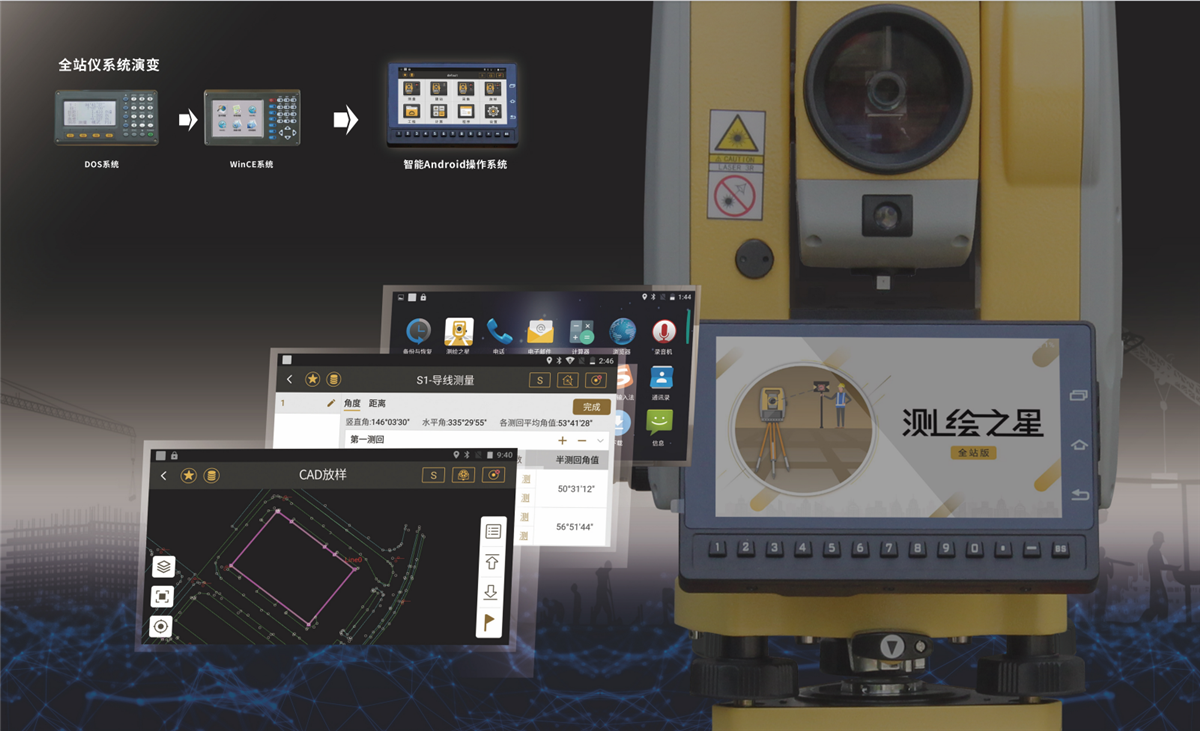The height and width of the screenshot is (731, 1200).
Task: Tap keypad key 0 on device
Action: coord(974,549)
